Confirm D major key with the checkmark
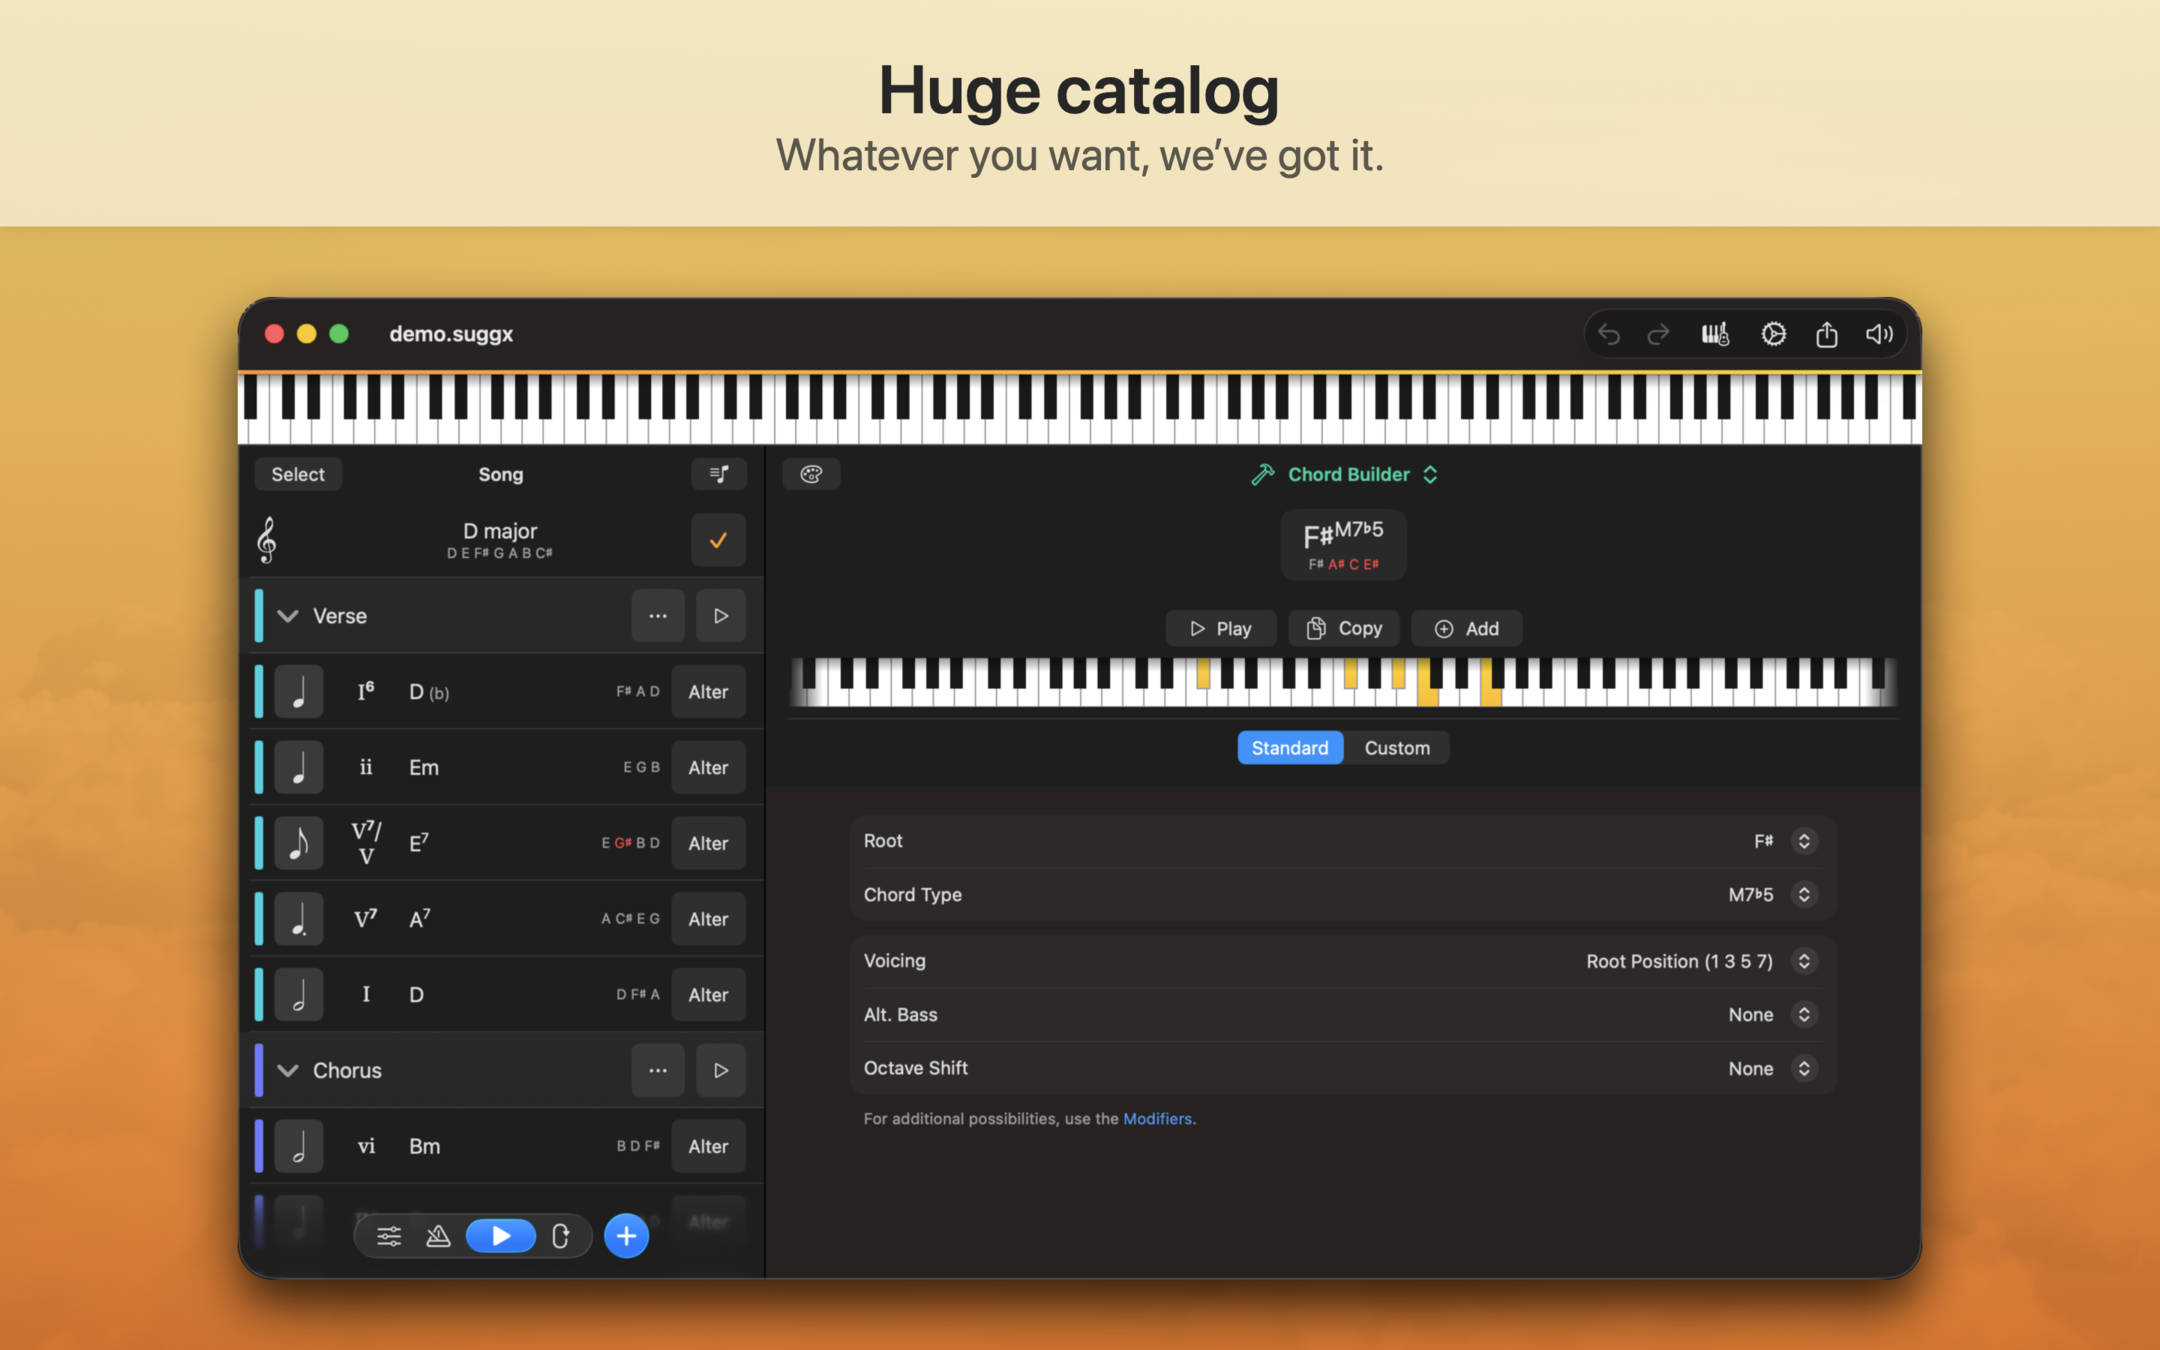 click(718, 541)
